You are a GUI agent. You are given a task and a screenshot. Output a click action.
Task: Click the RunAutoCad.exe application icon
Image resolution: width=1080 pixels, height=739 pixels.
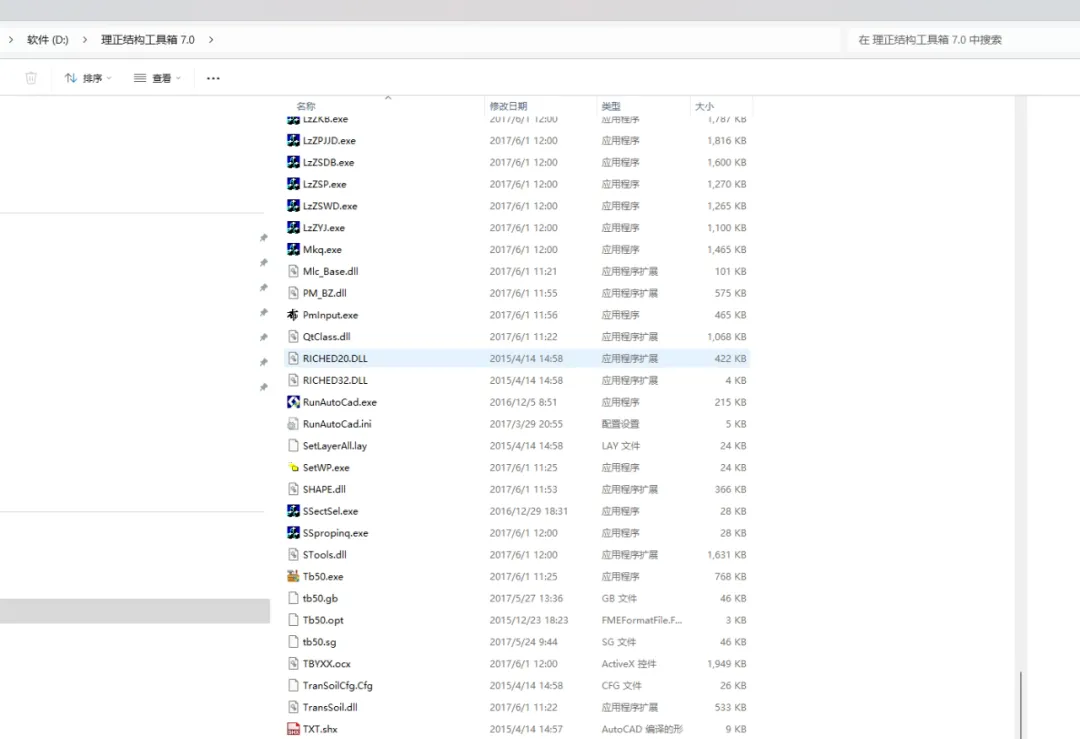pos(293,402)
